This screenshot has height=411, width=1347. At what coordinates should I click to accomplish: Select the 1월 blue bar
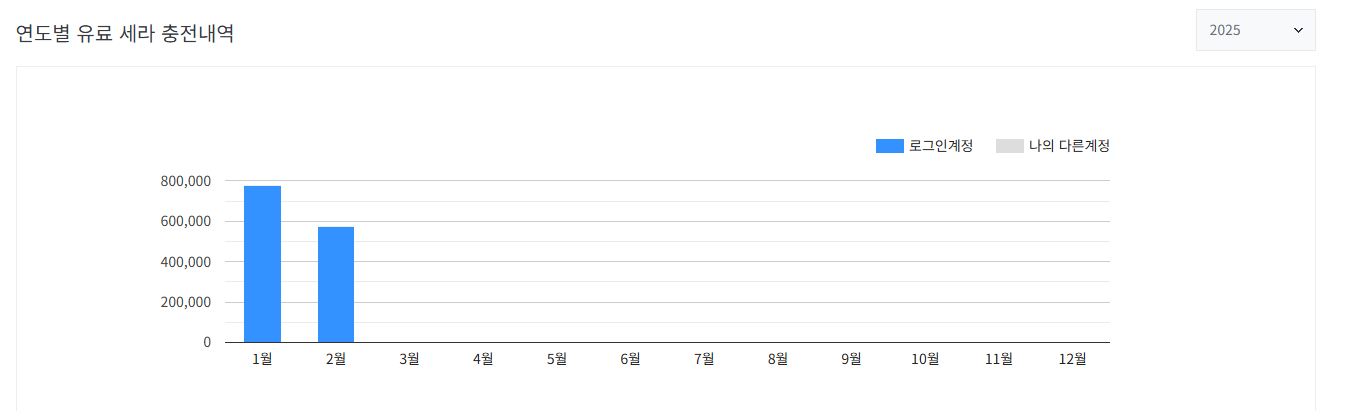coord(262,264)
